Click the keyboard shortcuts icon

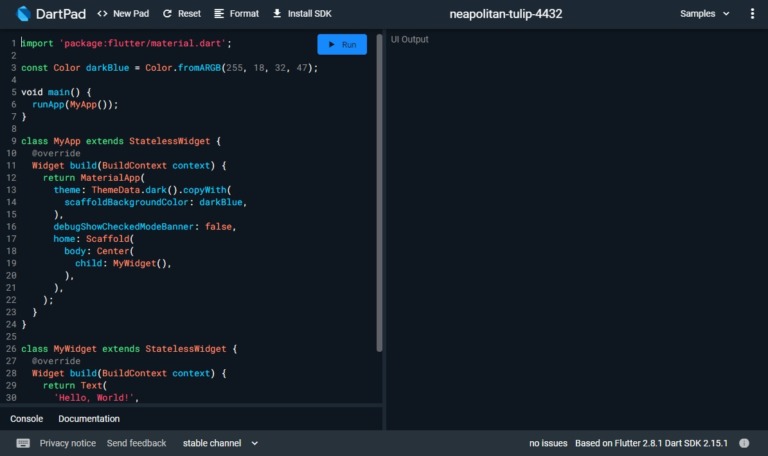[x=23, y=443]
